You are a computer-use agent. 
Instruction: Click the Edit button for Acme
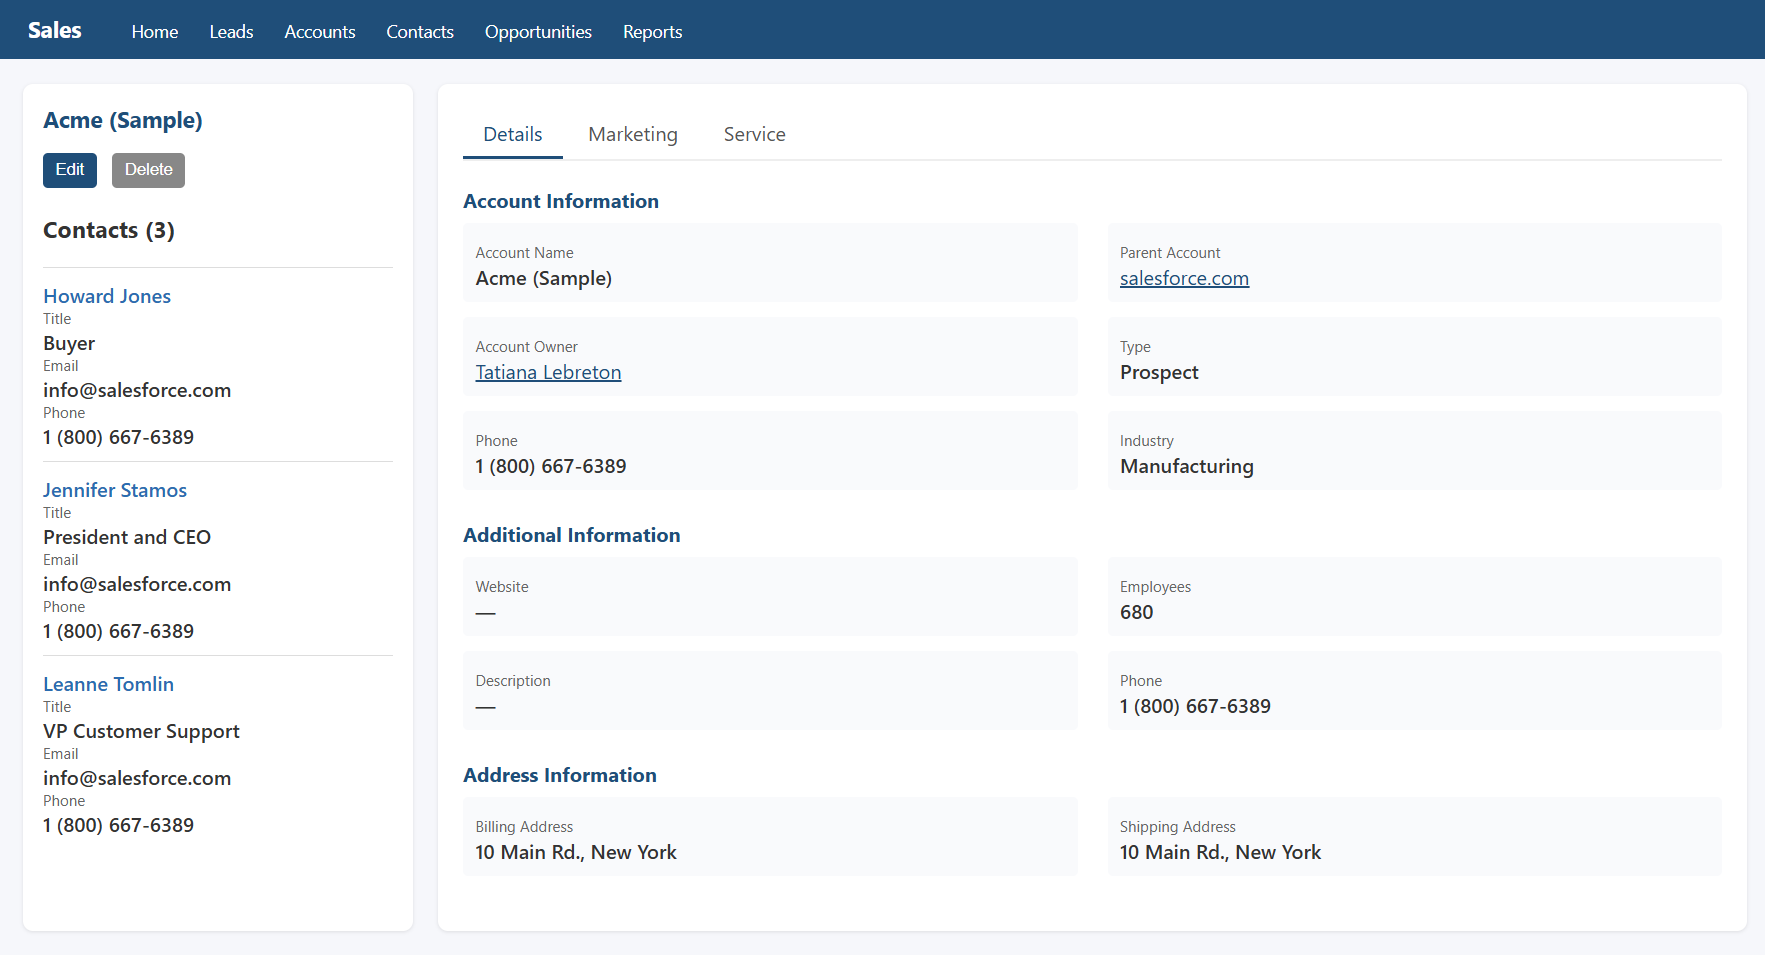(x=70, y=170)
